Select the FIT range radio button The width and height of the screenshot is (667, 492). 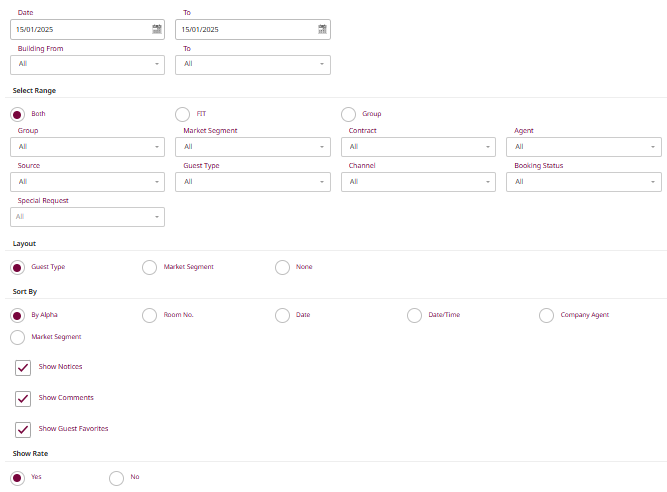pos(182,114)
